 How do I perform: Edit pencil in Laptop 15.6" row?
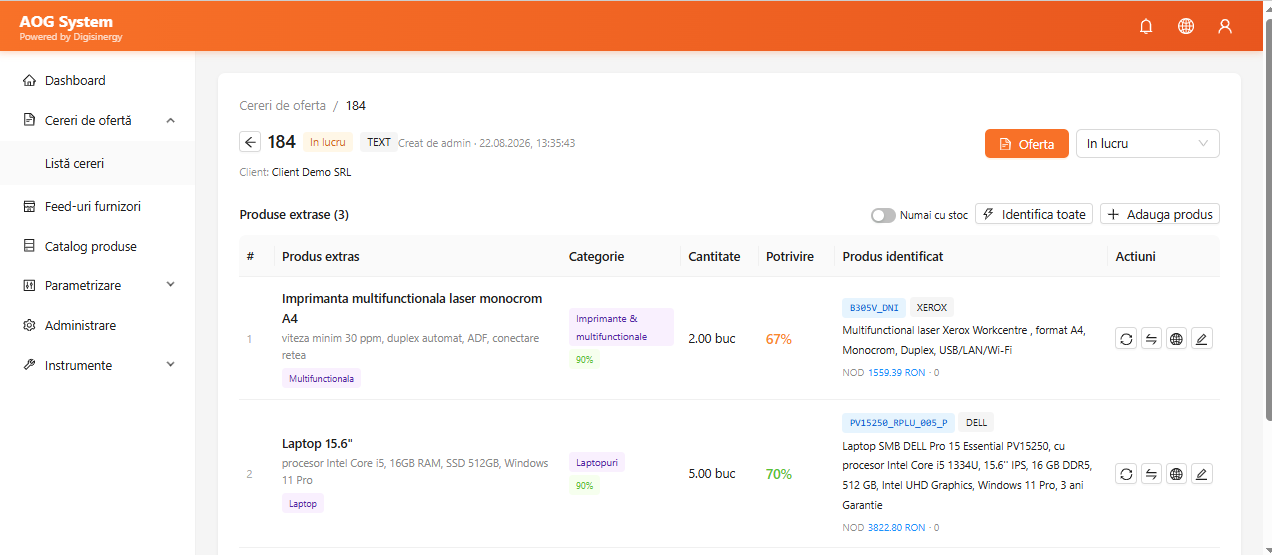click(x=1202, y=474)
